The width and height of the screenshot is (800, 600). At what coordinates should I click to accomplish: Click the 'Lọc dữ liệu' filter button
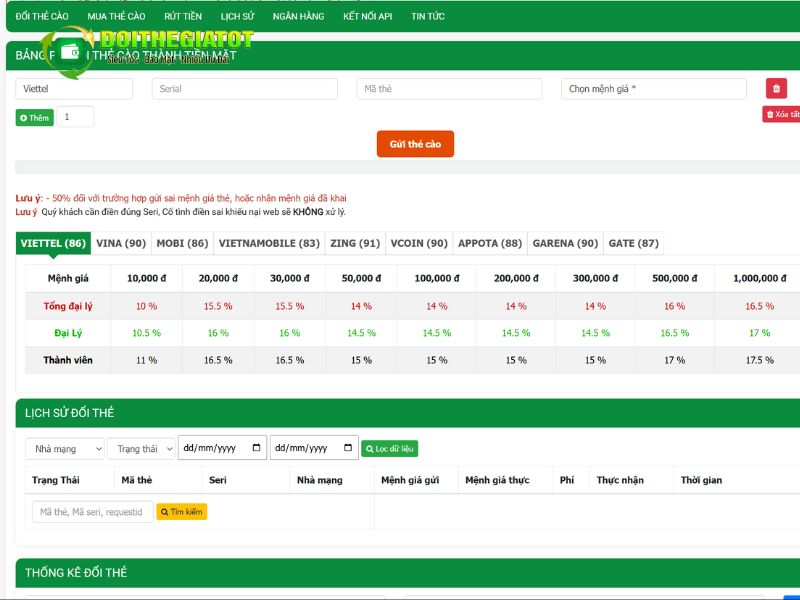click(x=390, y=449)
